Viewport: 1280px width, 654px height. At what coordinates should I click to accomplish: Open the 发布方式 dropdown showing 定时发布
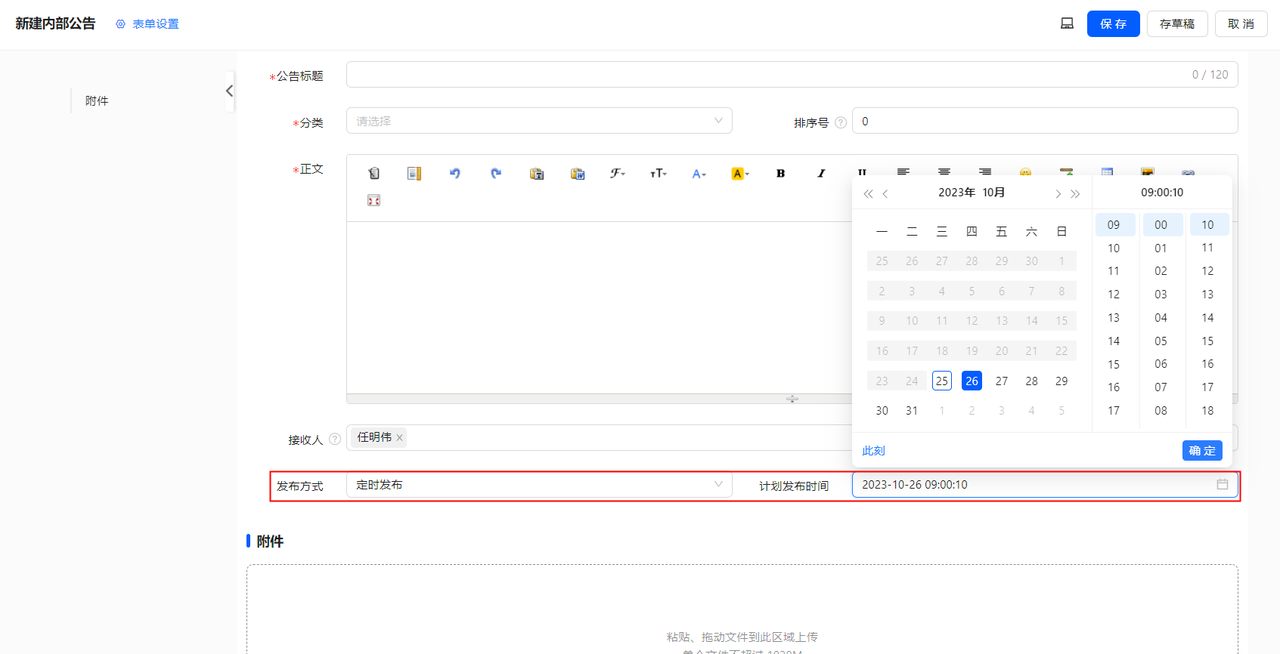point(539,484)
